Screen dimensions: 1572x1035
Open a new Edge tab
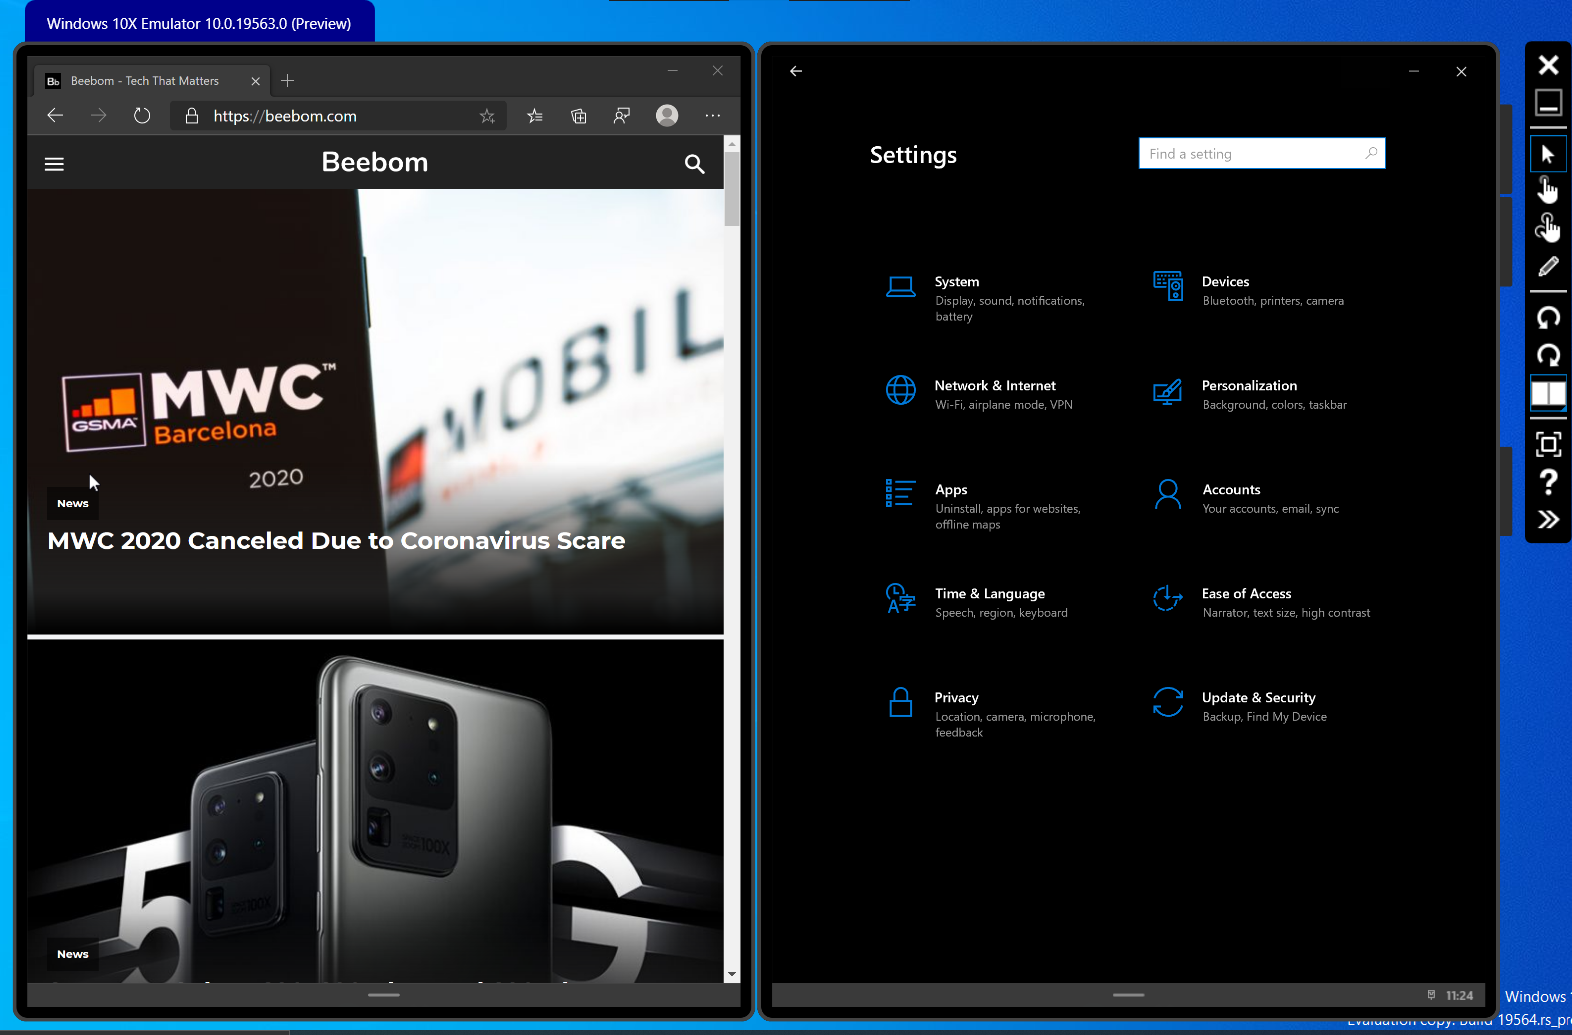point(287,81)
